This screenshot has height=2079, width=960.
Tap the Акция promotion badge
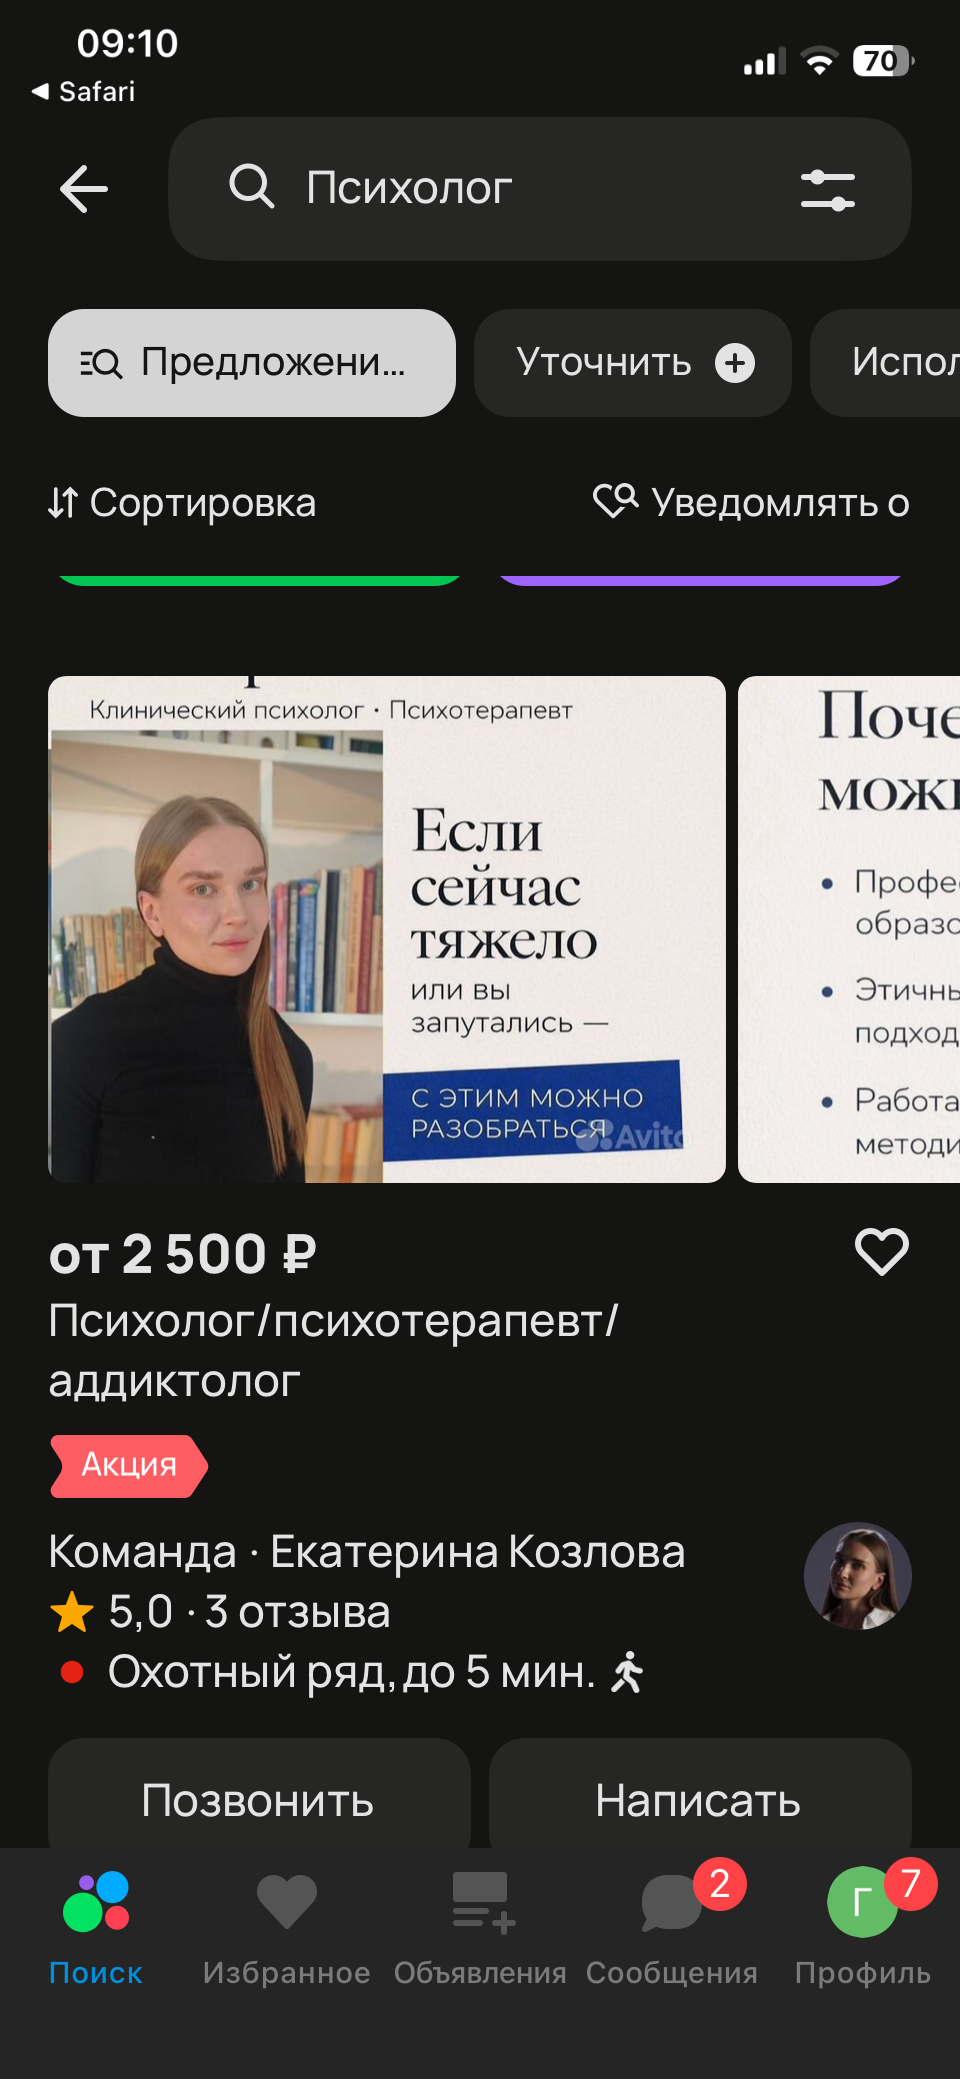(129, 1466)
